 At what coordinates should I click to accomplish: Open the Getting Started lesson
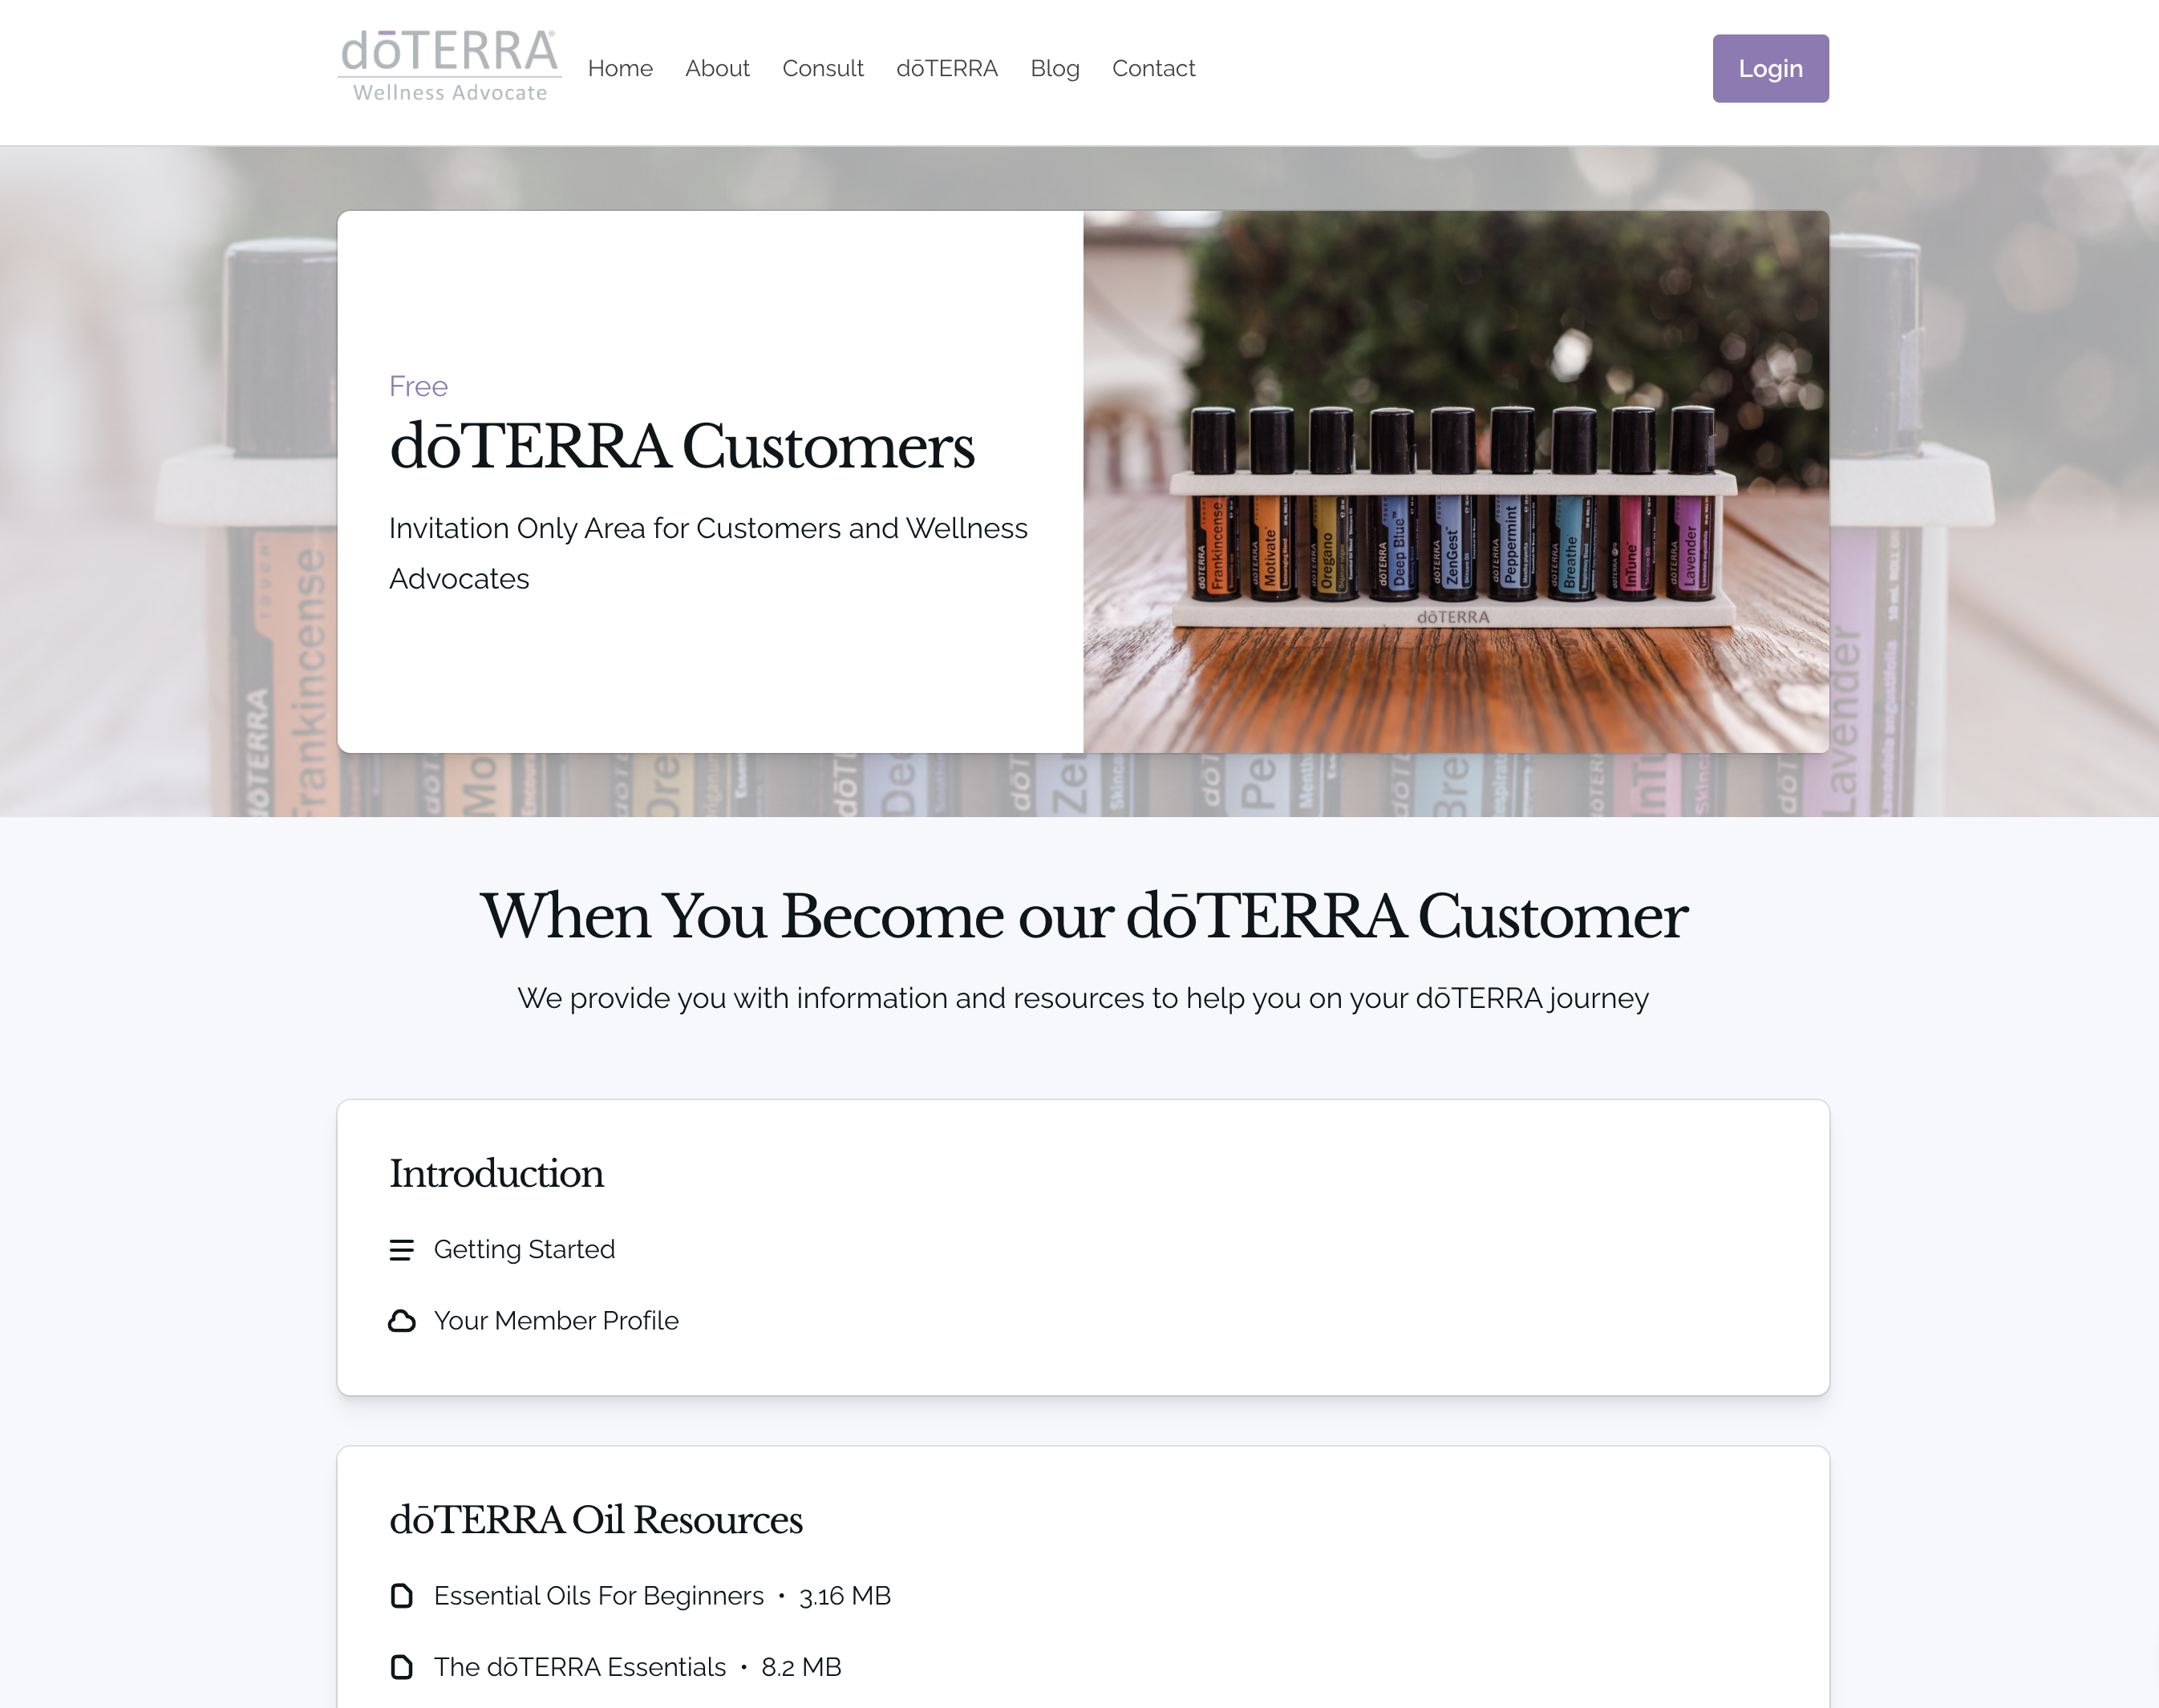[x=524, y=1250]
